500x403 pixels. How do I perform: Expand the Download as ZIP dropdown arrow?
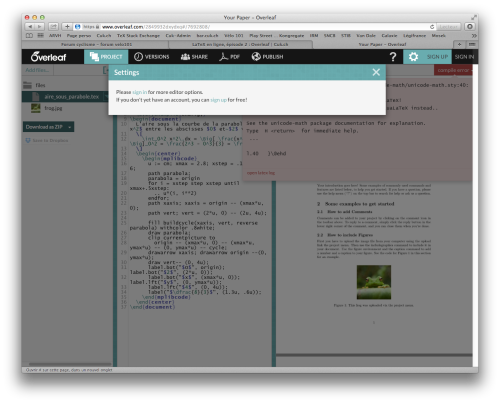click(x=70, y=127)
